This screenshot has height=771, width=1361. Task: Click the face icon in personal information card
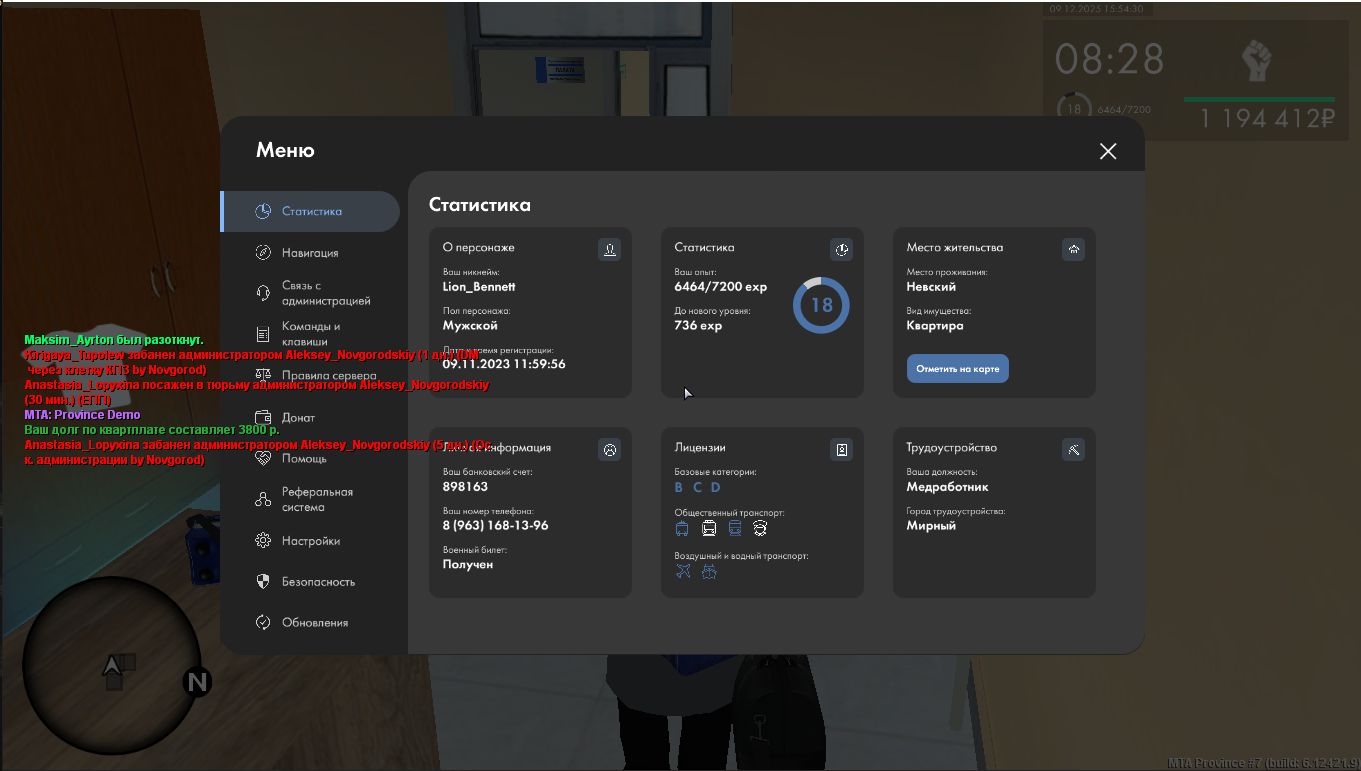point(609,450)
